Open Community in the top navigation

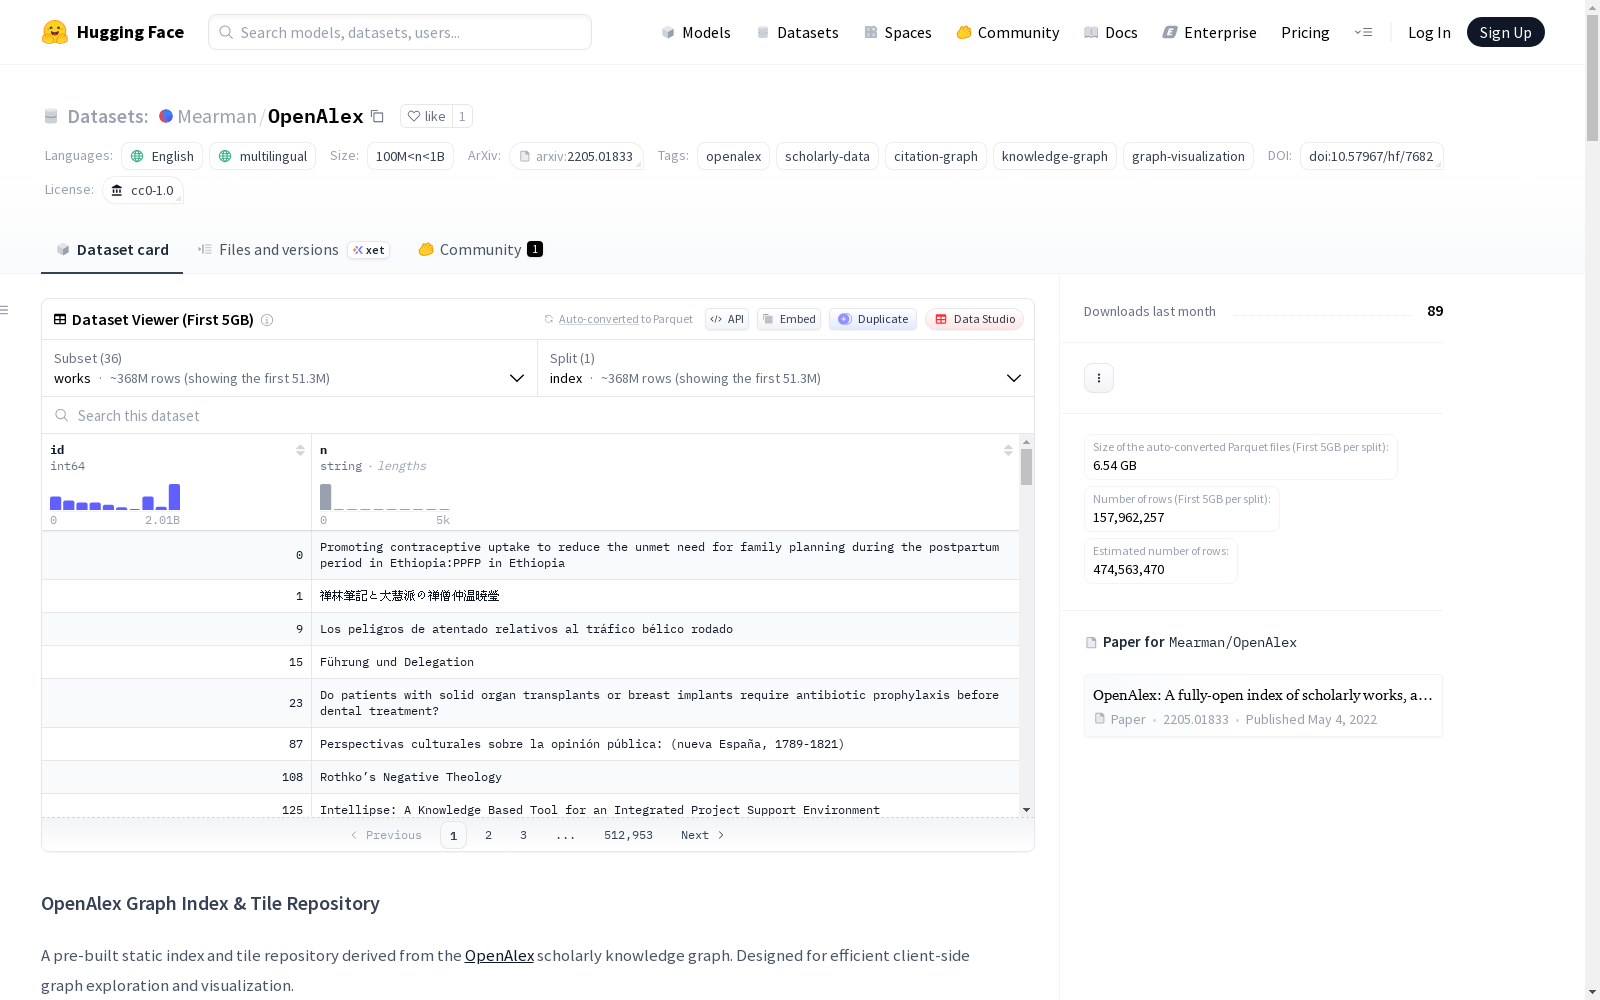[x=1008, y=32]
